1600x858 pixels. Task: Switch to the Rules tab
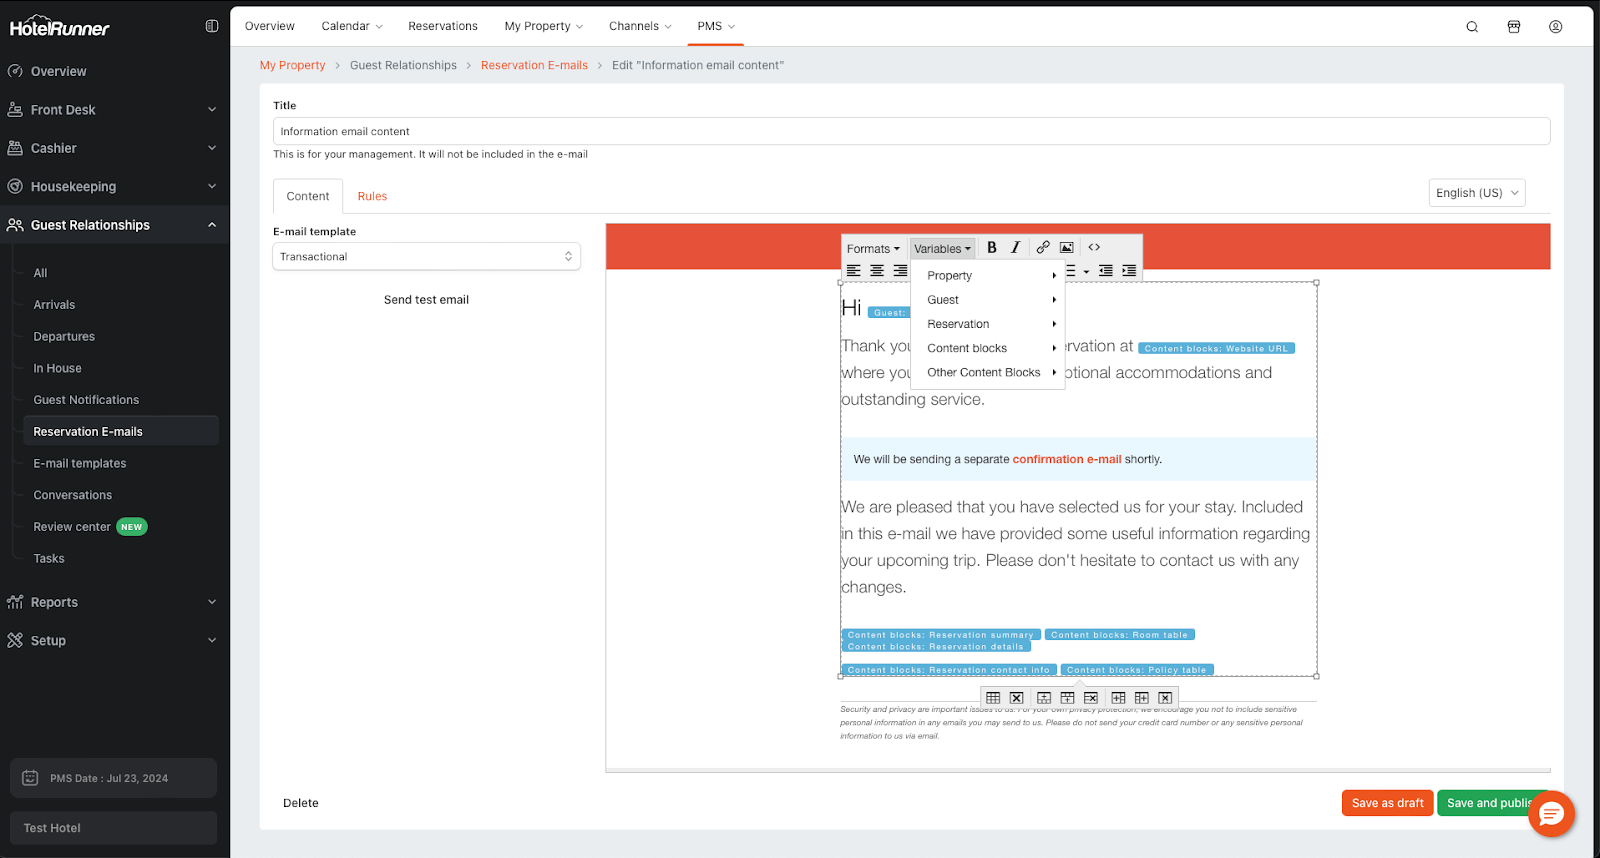pos(372,197)
